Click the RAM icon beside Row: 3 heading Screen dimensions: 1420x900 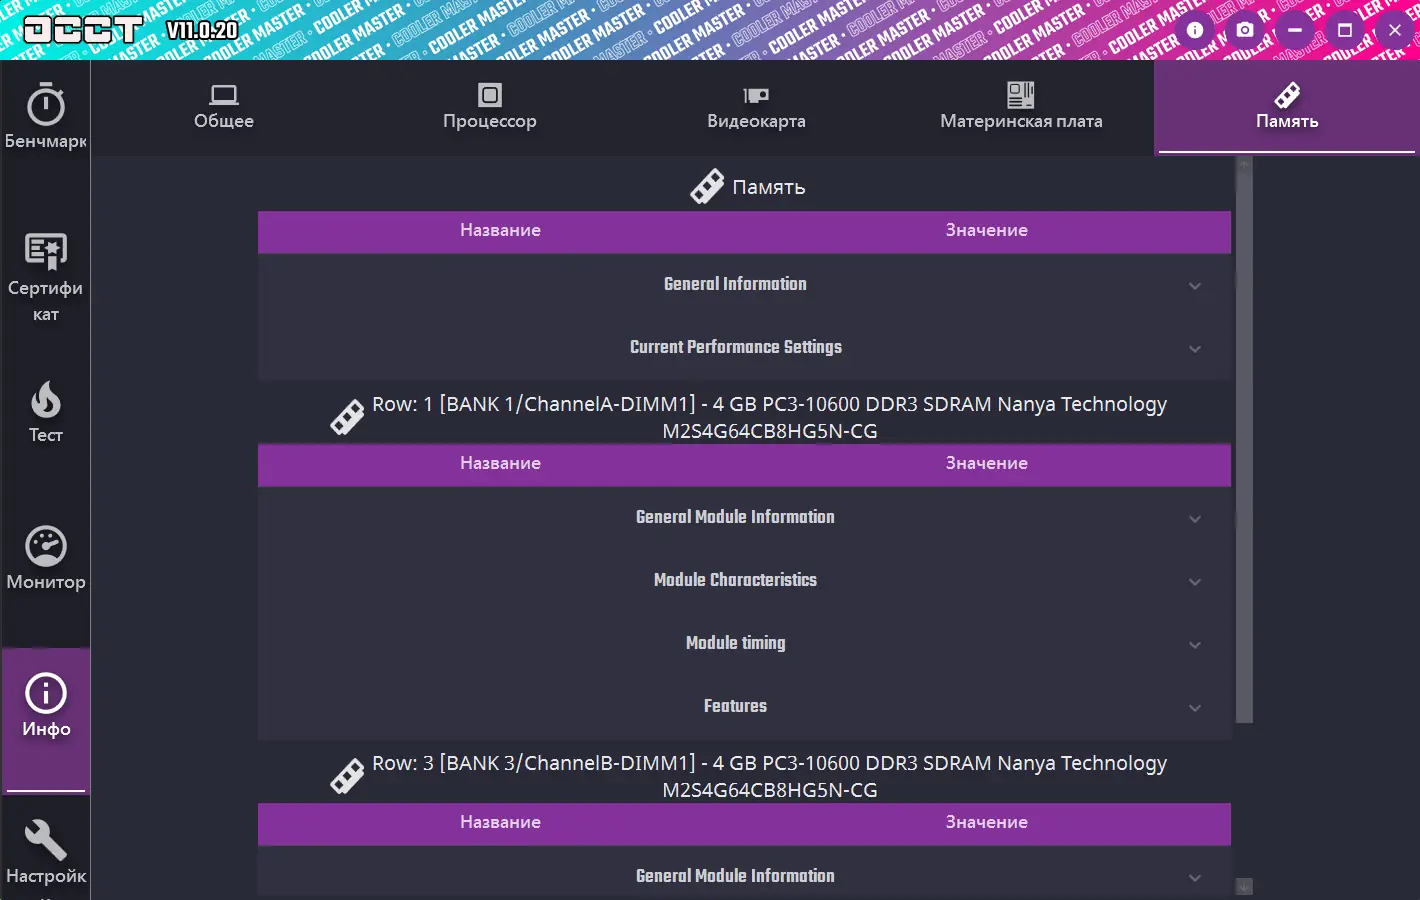click(x=347, y=776)
